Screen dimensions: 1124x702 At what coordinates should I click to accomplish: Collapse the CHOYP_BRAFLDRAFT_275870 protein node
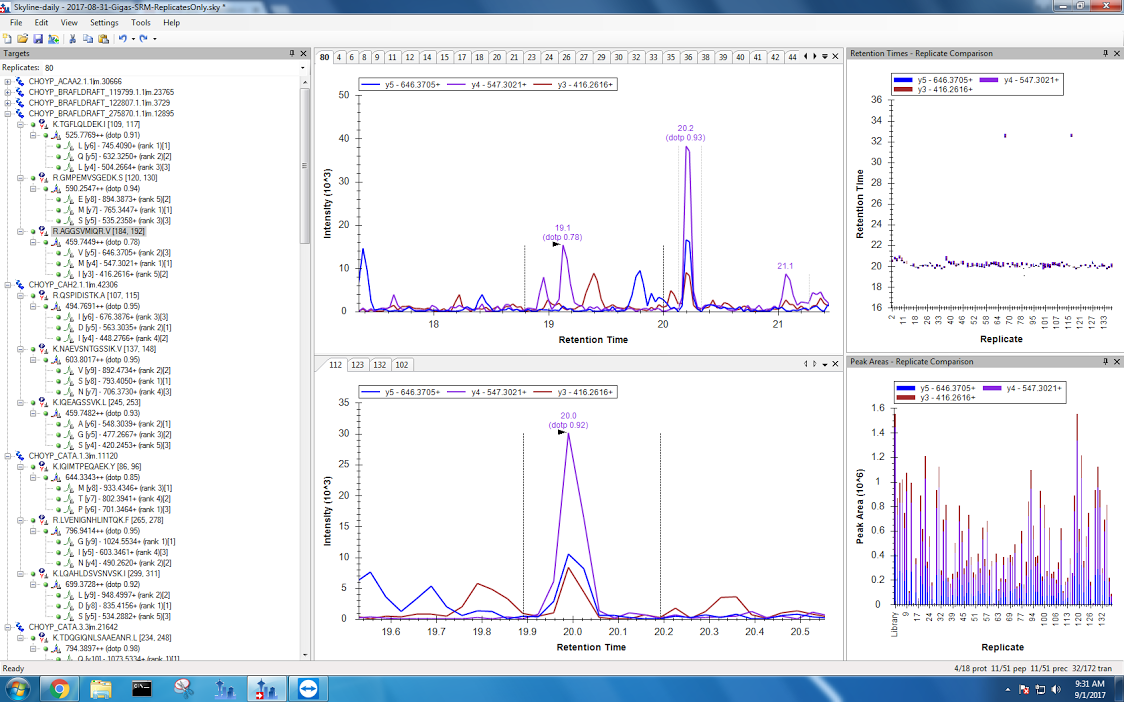[x=8, y=113]
